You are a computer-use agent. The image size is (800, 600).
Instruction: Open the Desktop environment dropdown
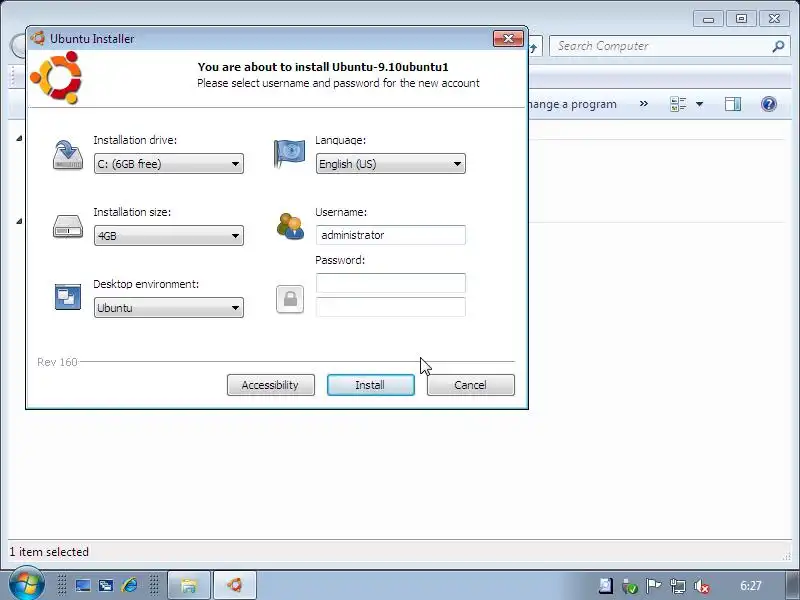168,308
